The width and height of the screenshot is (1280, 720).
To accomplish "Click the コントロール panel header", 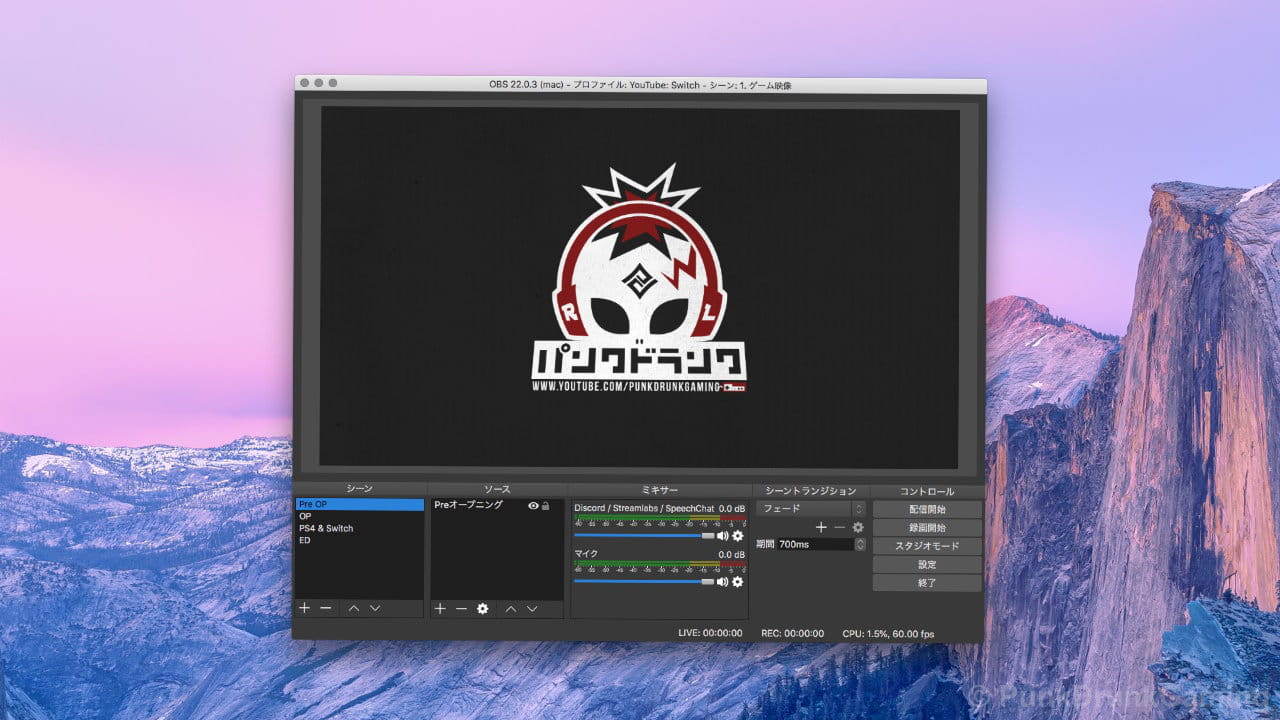I will [927, 491].
